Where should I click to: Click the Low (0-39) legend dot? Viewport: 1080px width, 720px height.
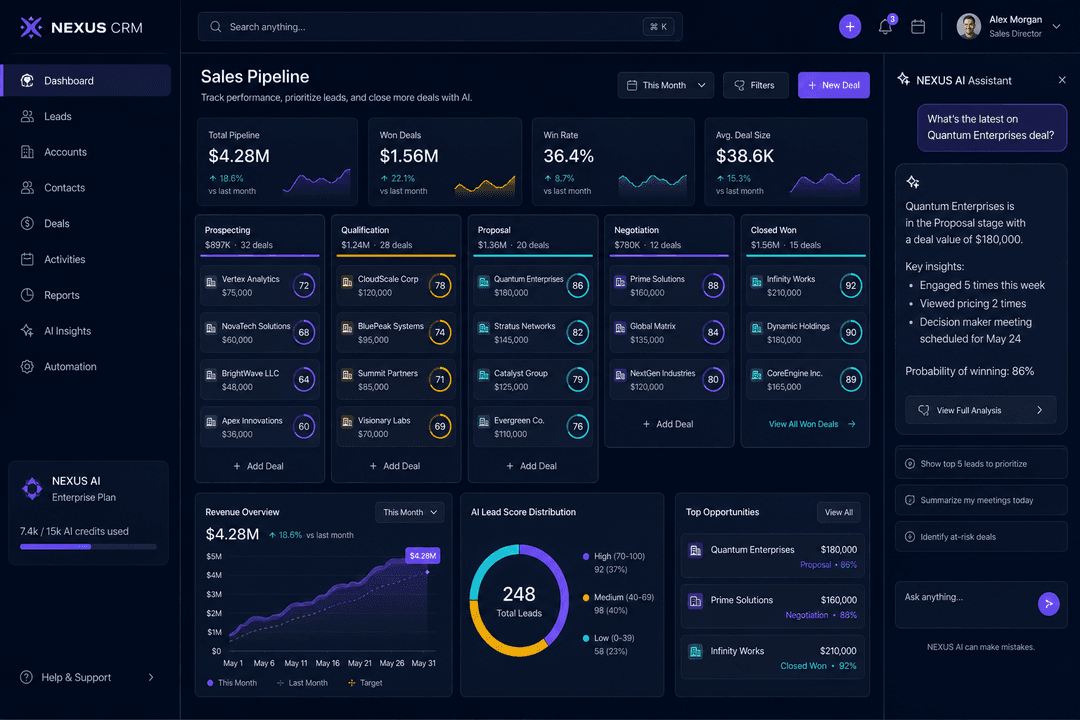coord(586,638)
